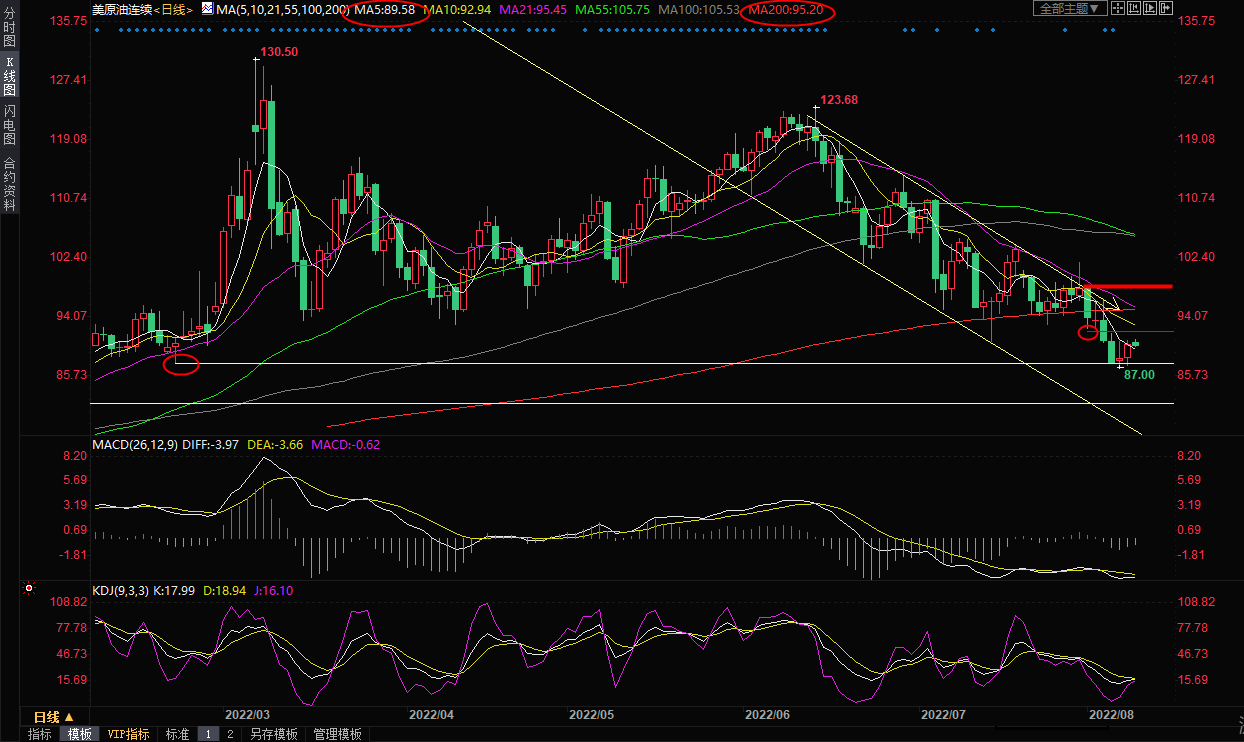
Task: Click 另存模板 to save template
Action: coord(273,734)
